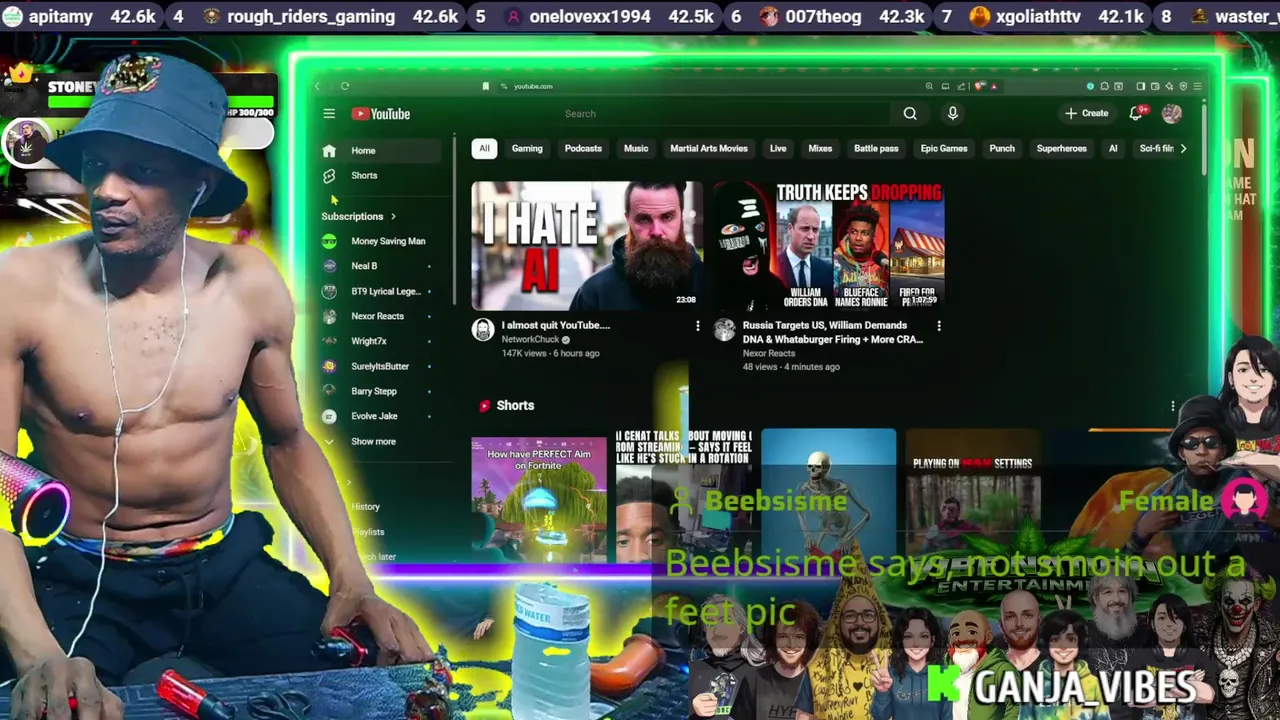This screenshot has width=1280, height=720.
Task: Open the skeleton Shorts thumbnail
Action: 829,495
